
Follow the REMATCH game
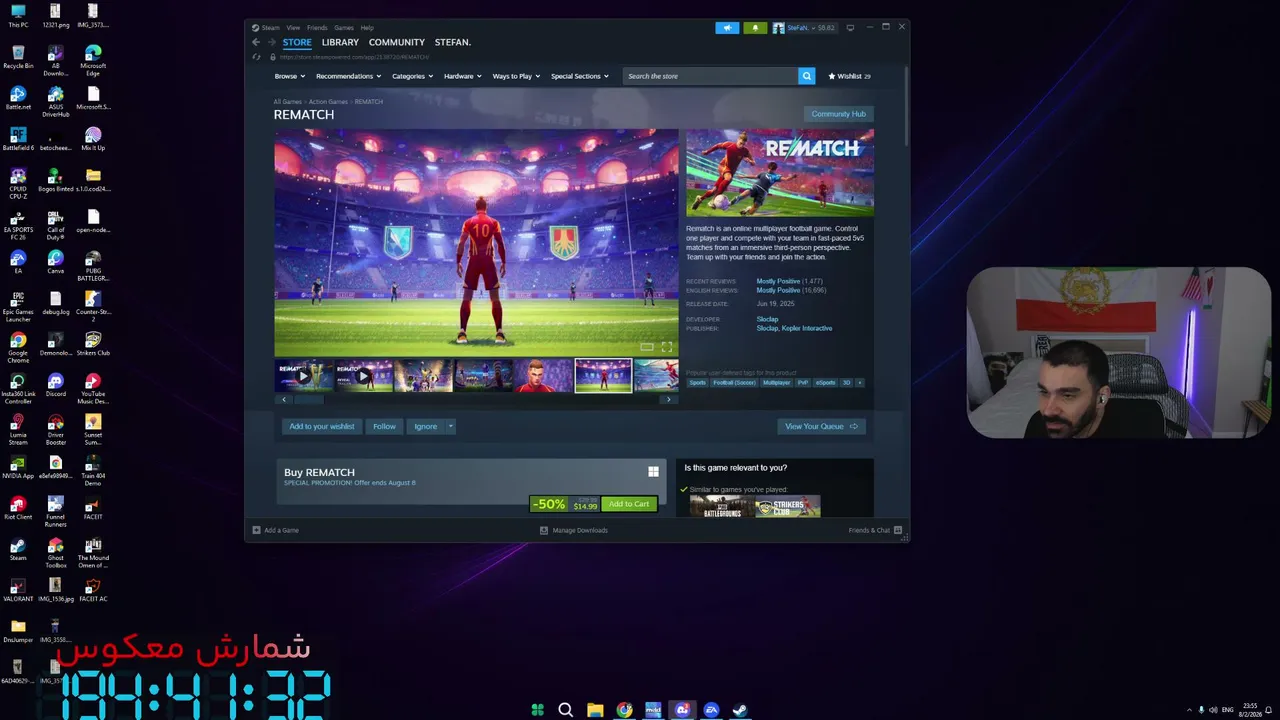[384, 426]
